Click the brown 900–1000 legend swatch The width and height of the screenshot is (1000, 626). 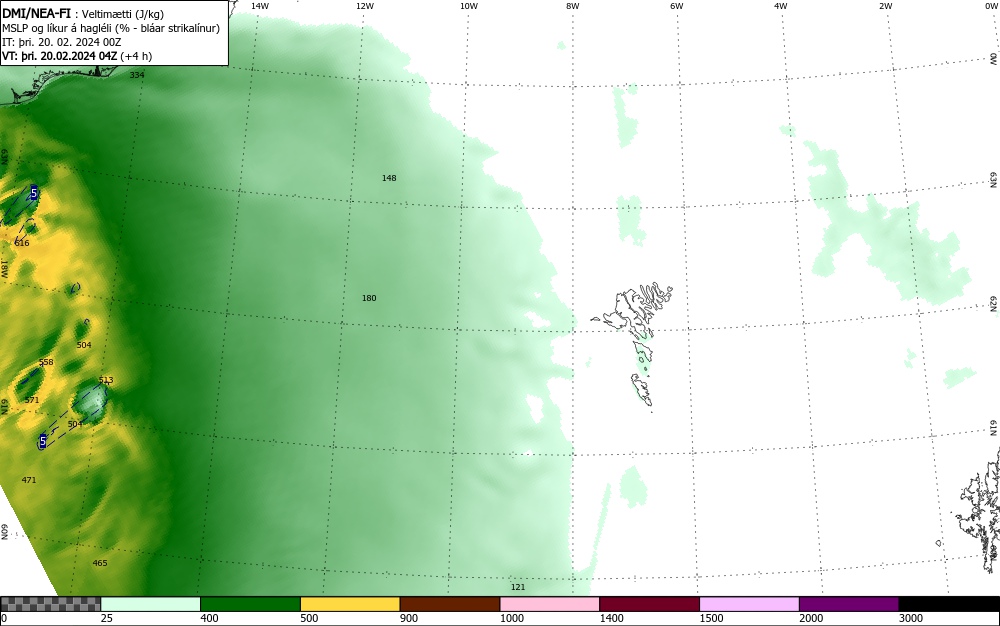click(450, 604)
